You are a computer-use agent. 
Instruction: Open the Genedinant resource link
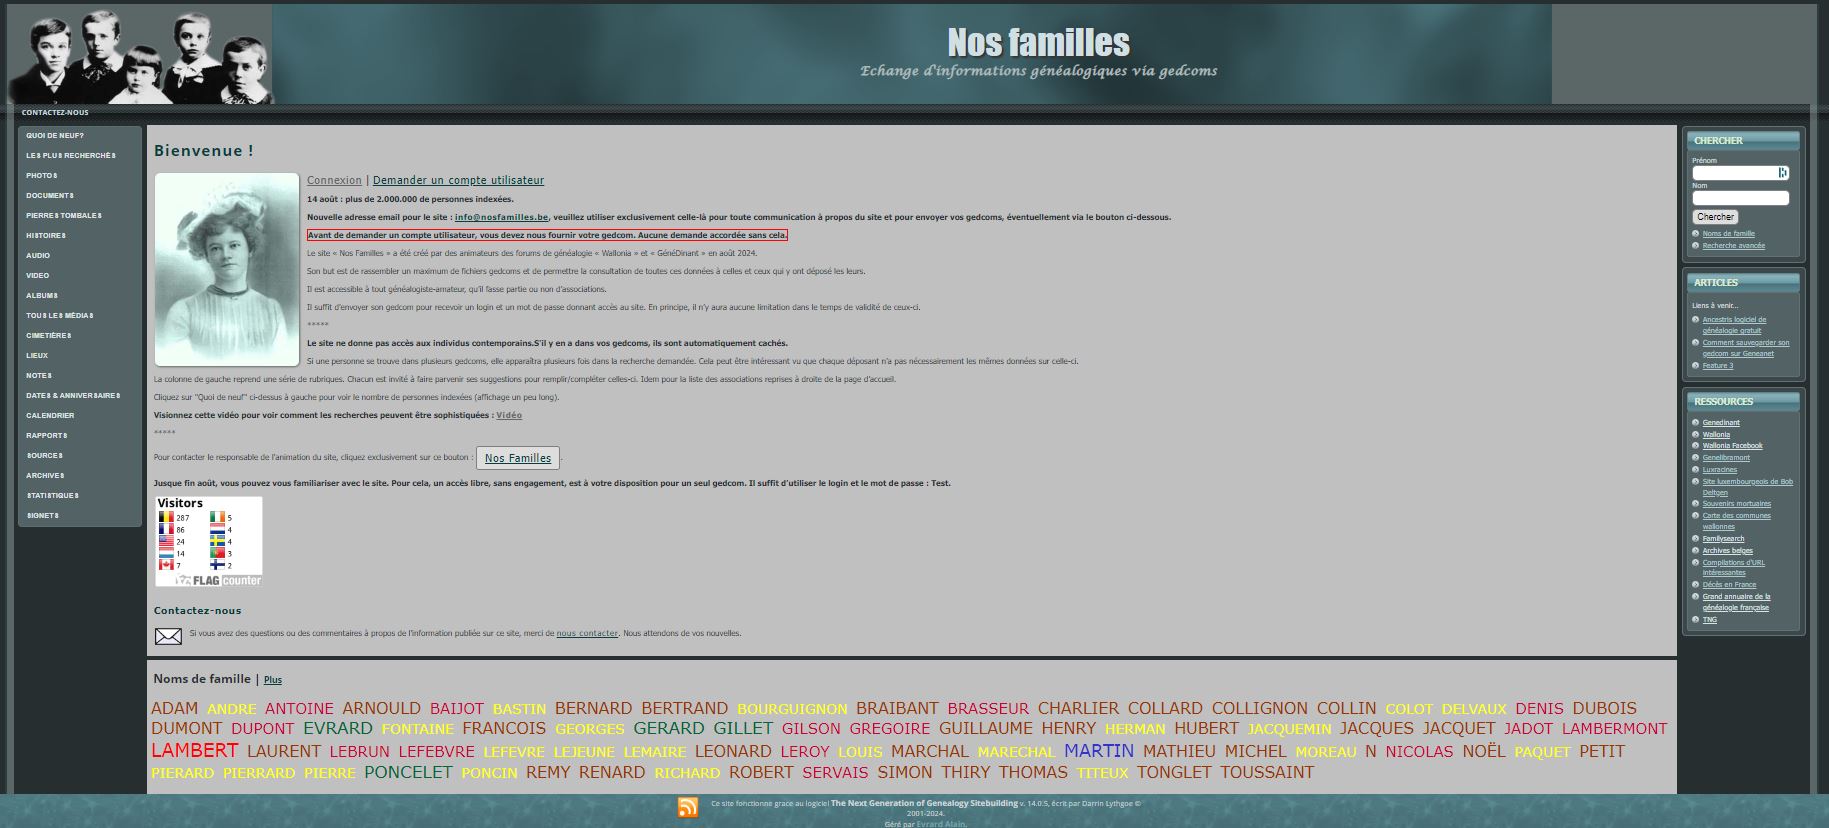[1721, 423]
